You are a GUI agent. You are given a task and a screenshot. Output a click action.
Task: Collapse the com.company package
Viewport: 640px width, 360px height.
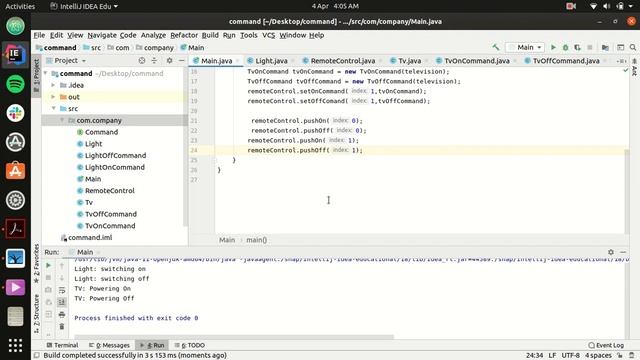pos(62,120)
